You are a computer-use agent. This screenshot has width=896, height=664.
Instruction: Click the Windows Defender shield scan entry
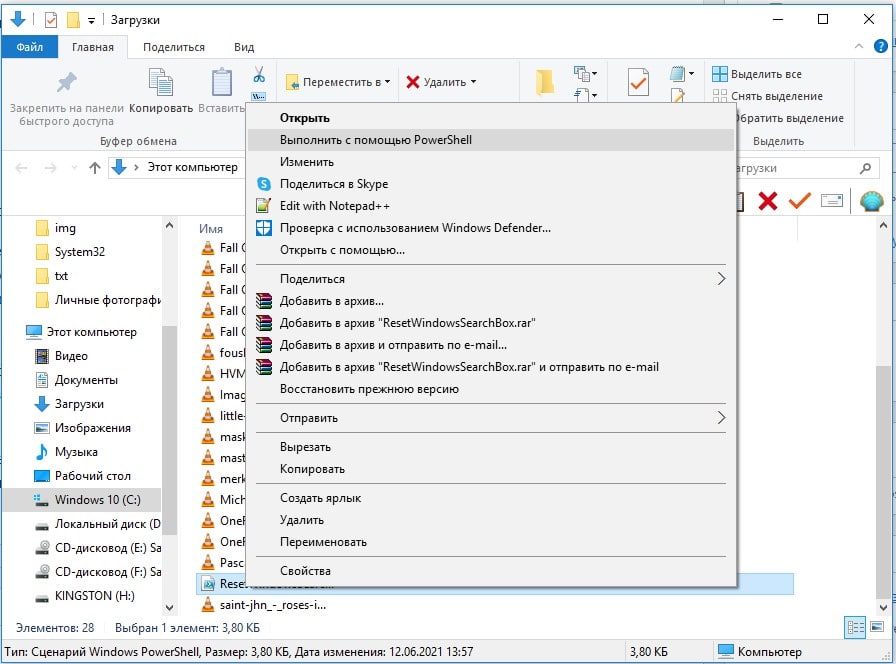pyautogui.click(x=414, y=228)
